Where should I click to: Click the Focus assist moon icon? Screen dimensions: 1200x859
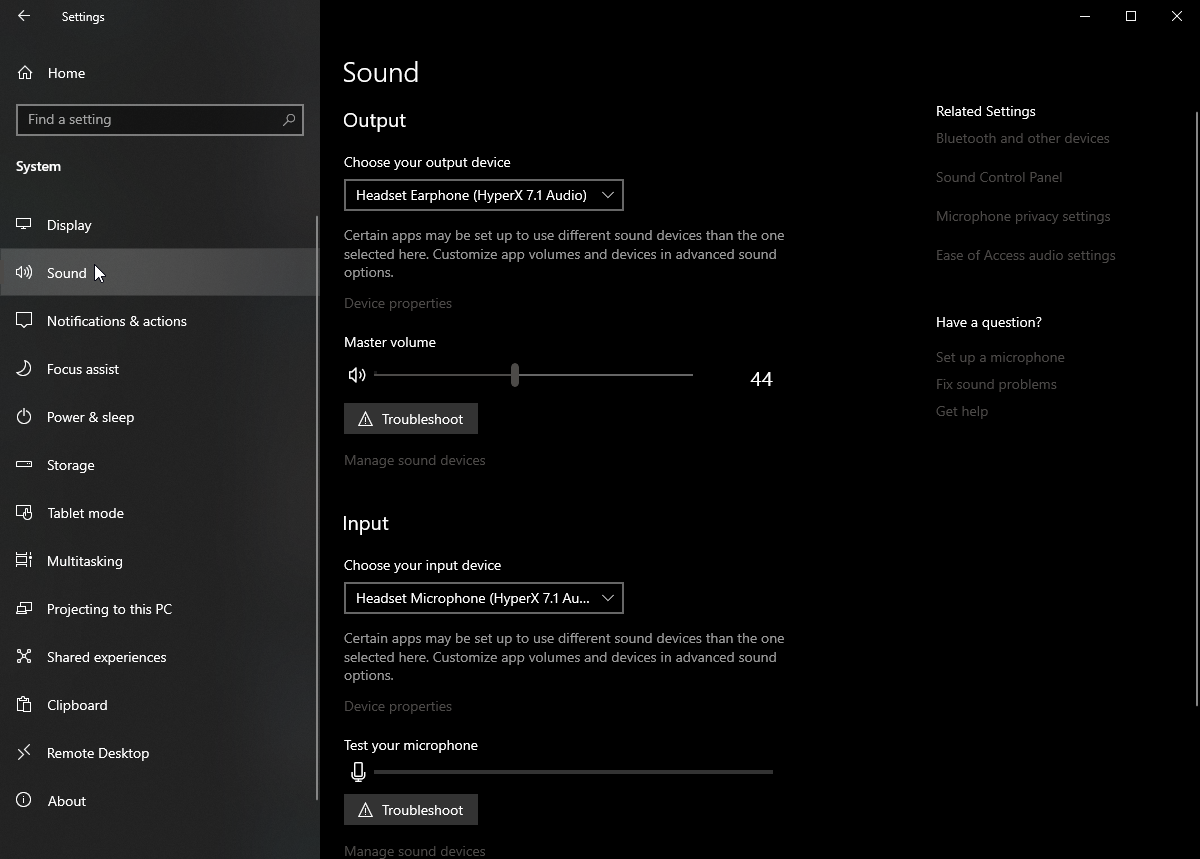pos(23,369)
